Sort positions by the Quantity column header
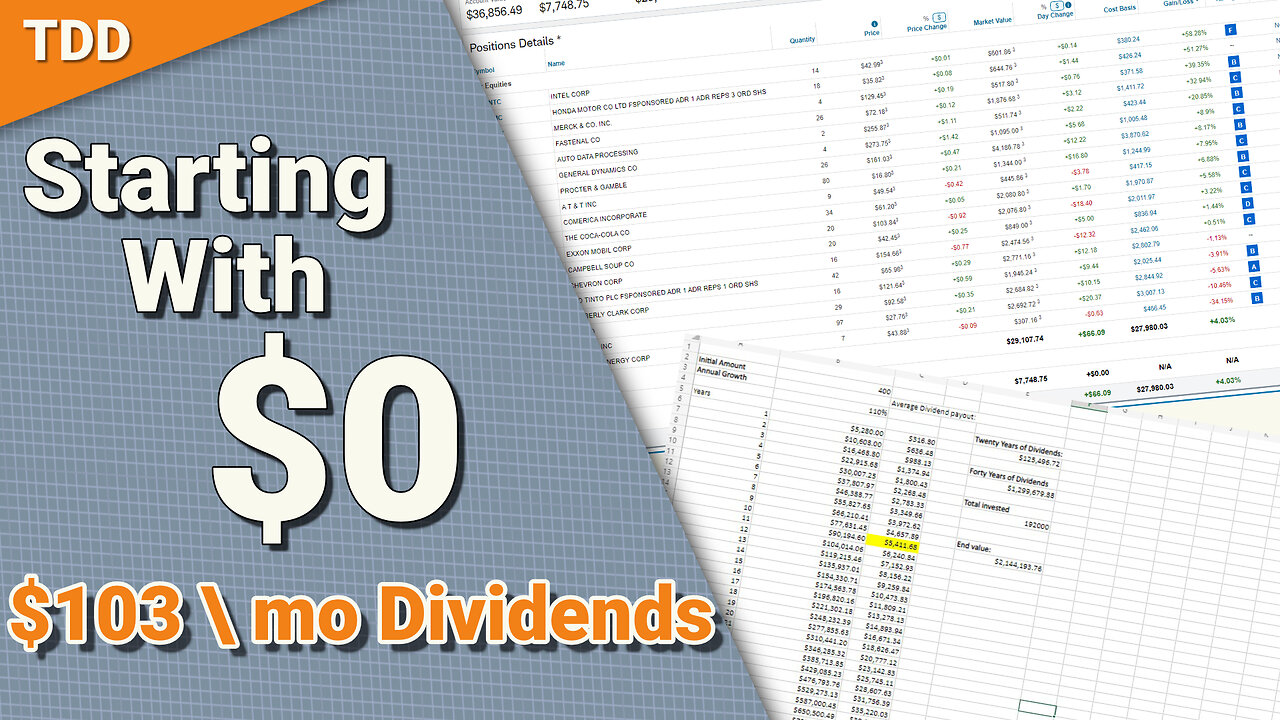This screenshot has height=720, width=1280. [x=802, y=40]
